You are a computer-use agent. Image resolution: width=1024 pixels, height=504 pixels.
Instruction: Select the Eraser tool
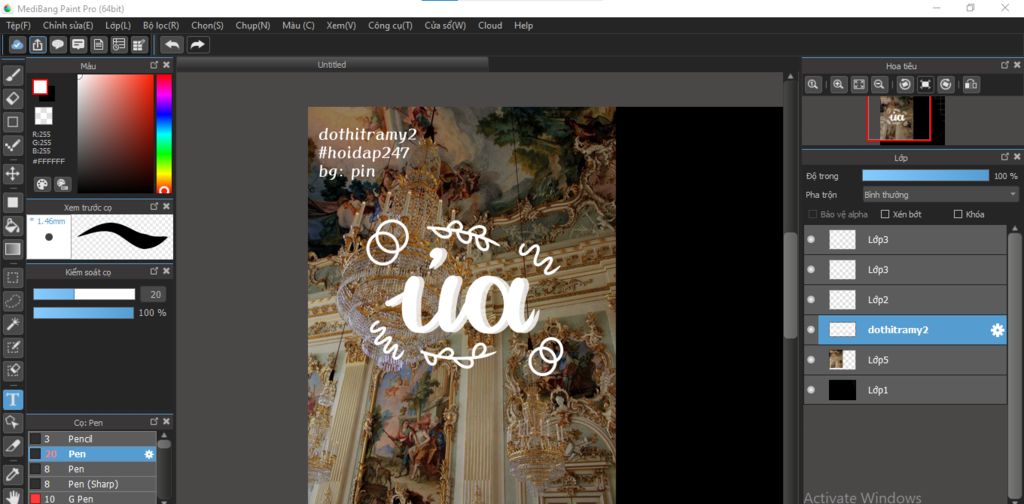[x=12, y=99]
